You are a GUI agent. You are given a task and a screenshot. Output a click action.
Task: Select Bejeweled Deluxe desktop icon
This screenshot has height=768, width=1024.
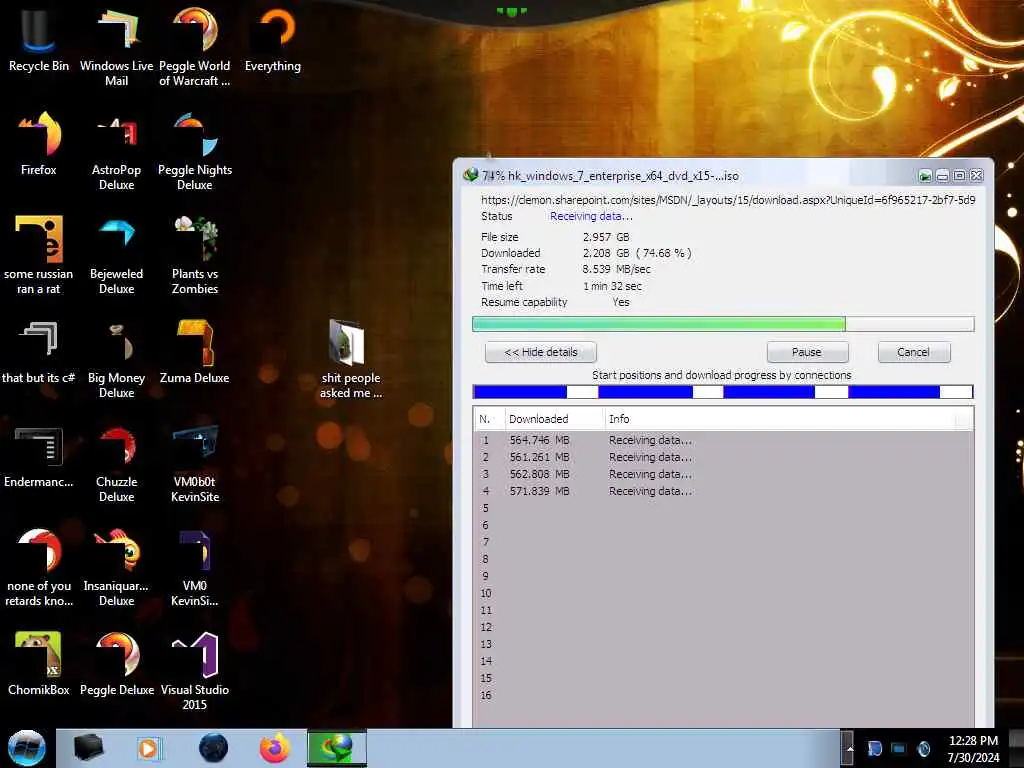(116, 255)
